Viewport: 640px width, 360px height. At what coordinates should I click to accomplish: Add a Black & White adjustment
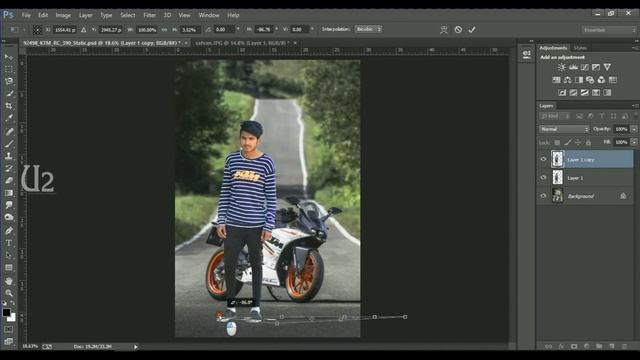click(x=579, y=80)
